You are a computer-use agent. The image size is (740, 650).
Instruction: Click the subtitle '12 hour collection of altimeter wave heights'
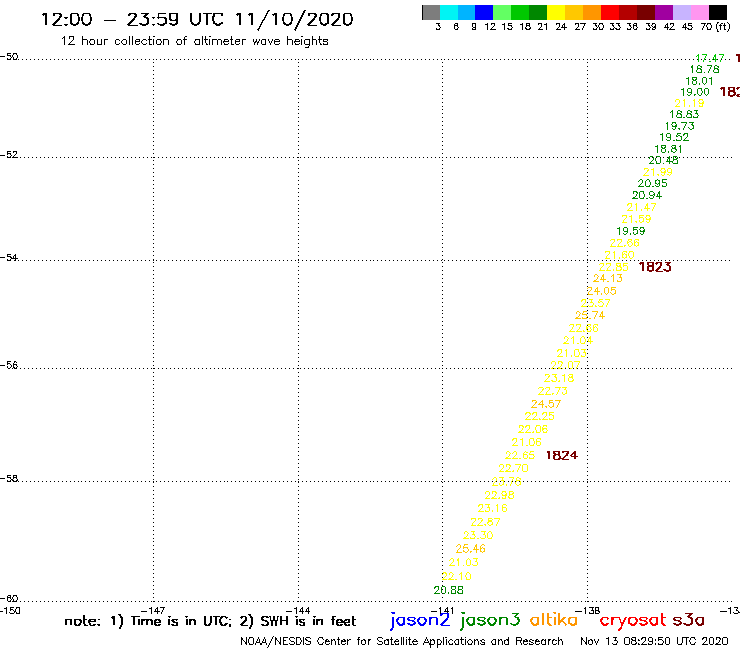(x=194, y=41)
